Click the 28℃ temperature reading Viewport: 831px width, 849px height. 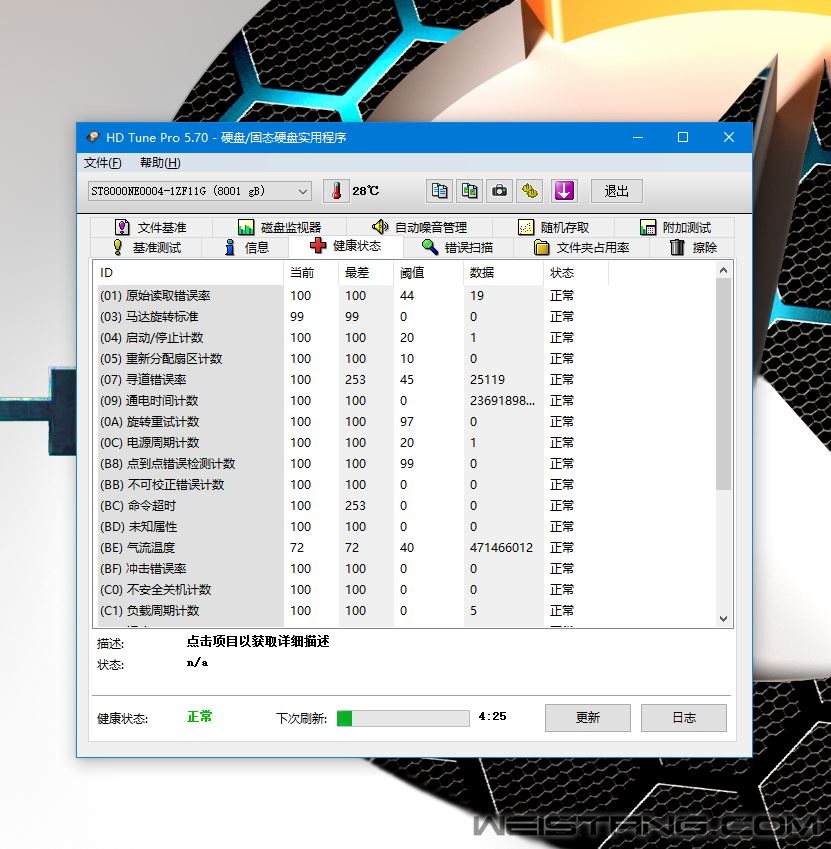coord(365,191)
